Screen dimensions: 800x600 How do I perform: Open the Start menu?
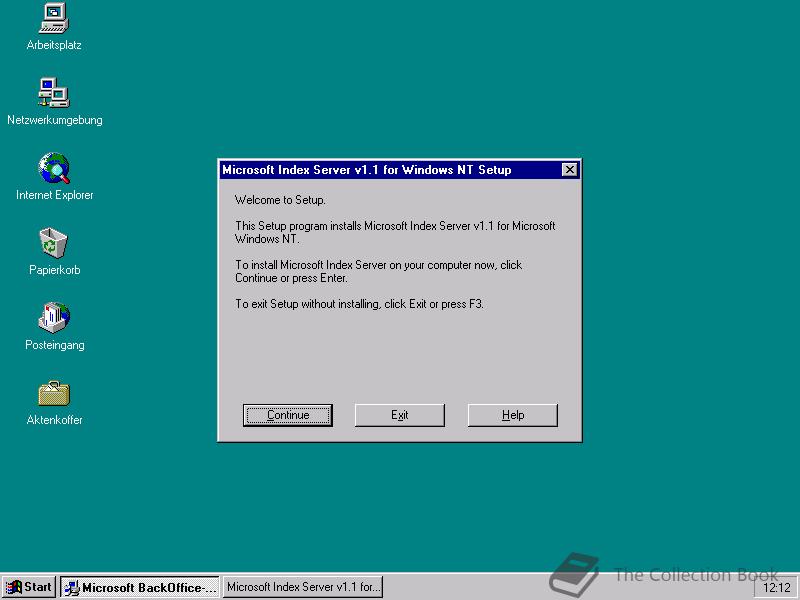29,587
